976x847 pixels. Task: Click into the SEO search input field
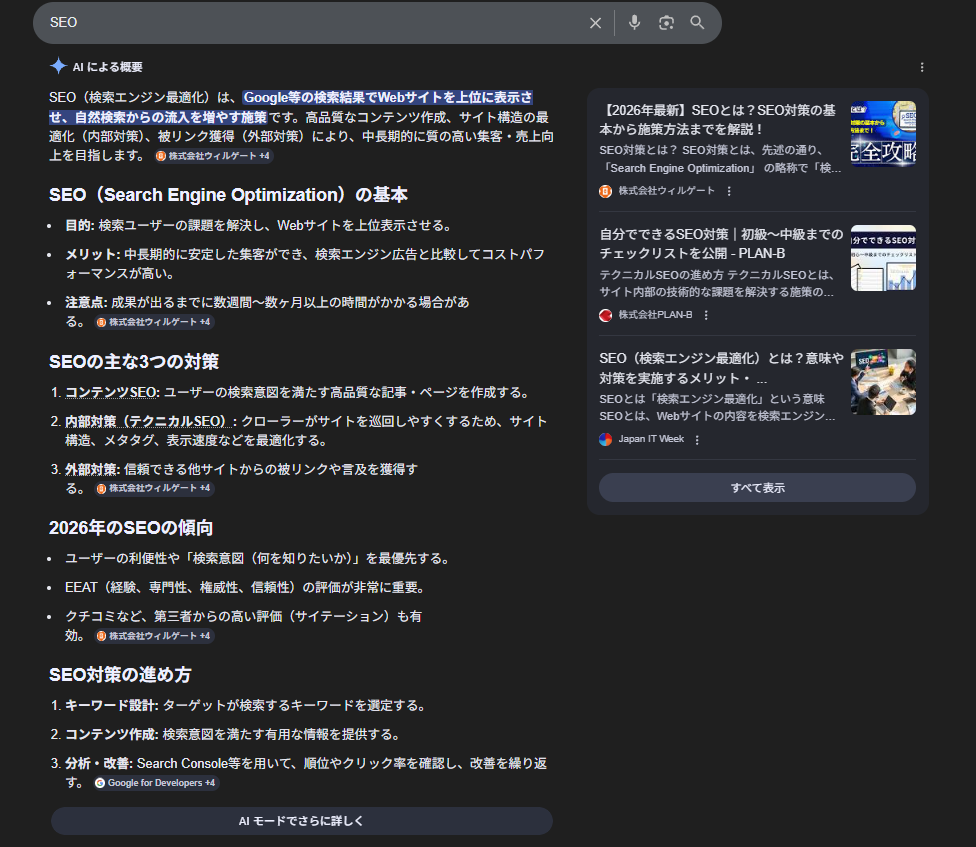(x=300, y=23)
